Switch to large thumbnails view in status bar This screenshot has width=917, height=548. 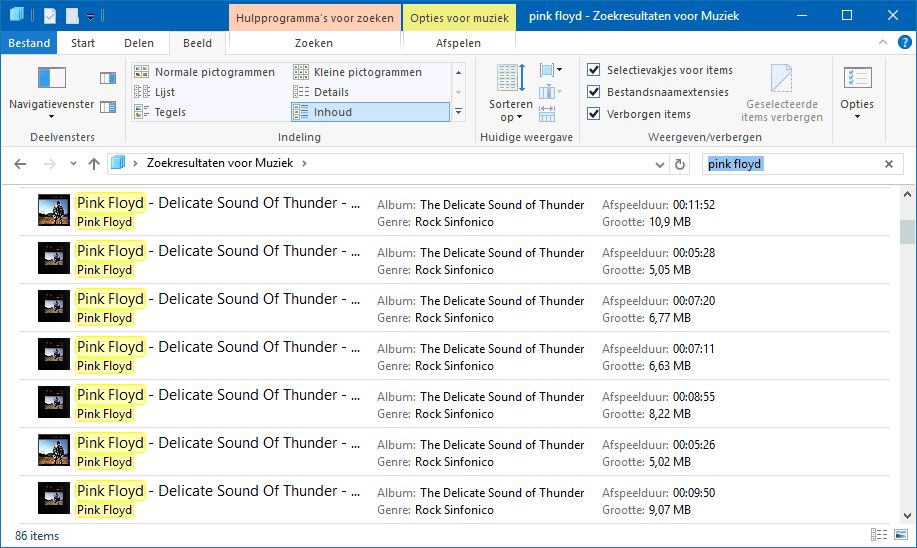pos(901,535)
